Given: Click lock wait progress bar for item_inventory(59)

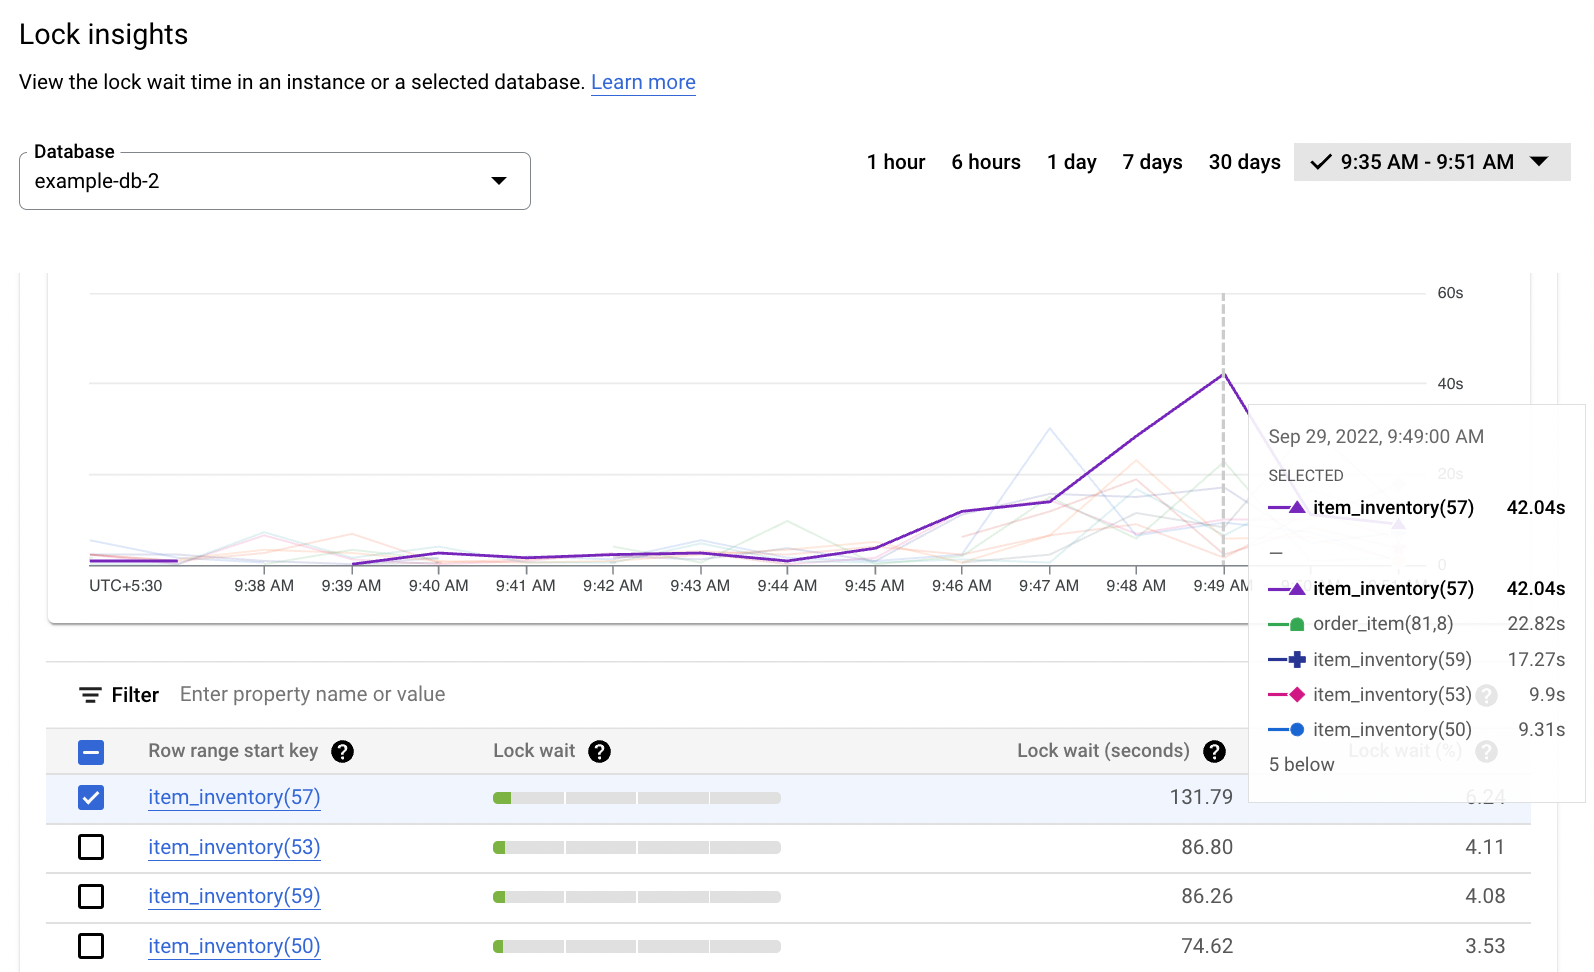Looking at the screenshot, I should click(636, 897).
